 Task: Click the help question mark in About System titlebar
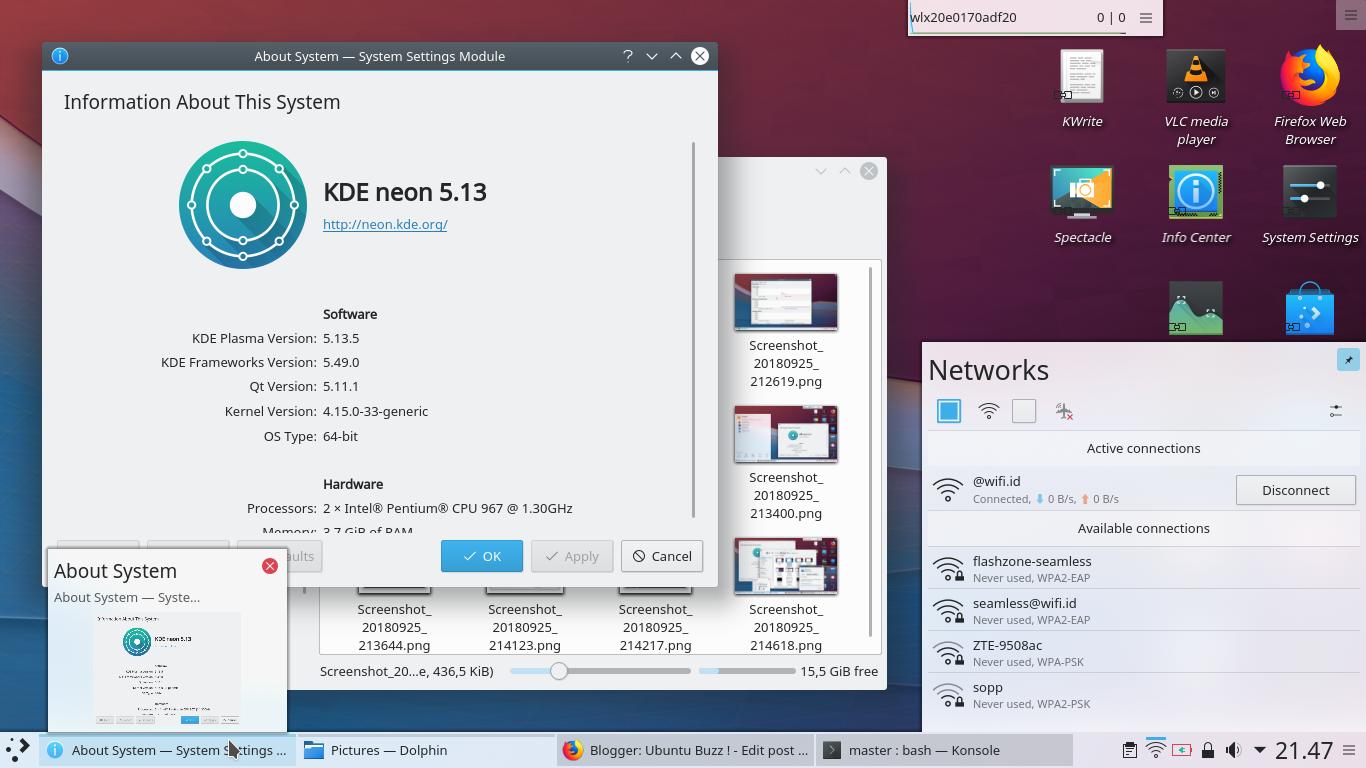pyautogui.click(x=628, y=56)
